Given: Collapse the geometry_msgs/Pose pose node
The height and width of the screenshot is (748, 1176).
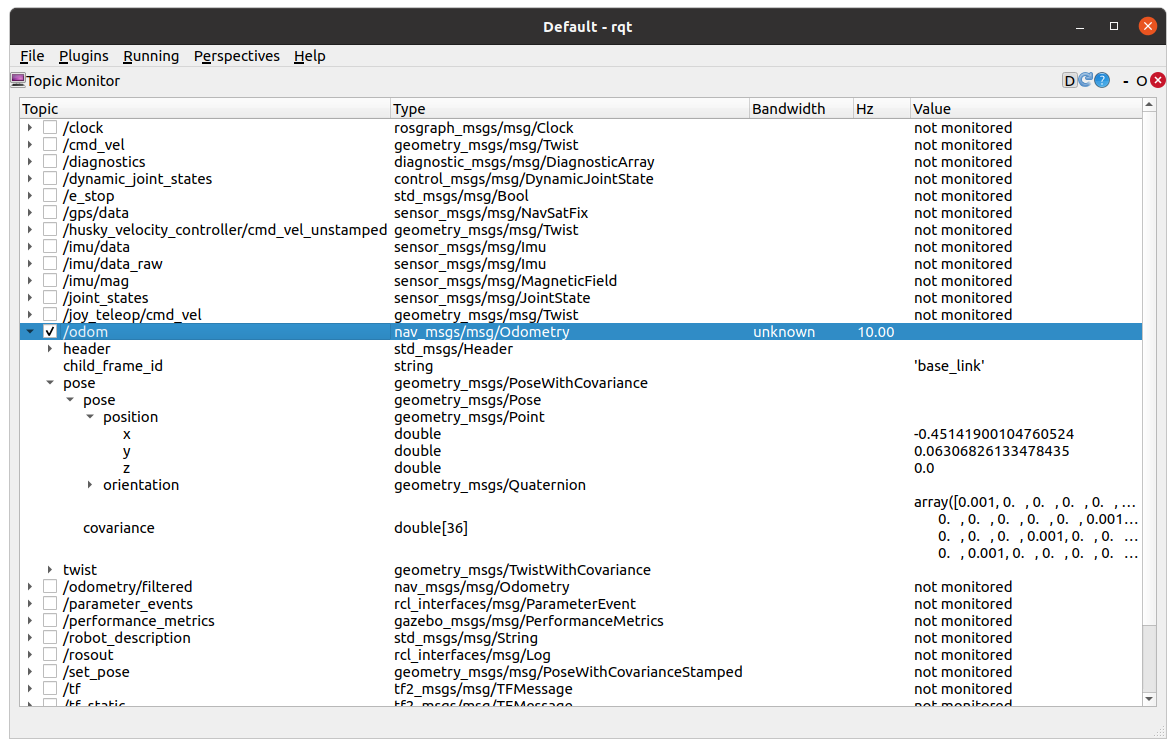Looking at the screenshot, I should [x=70, y=400].
